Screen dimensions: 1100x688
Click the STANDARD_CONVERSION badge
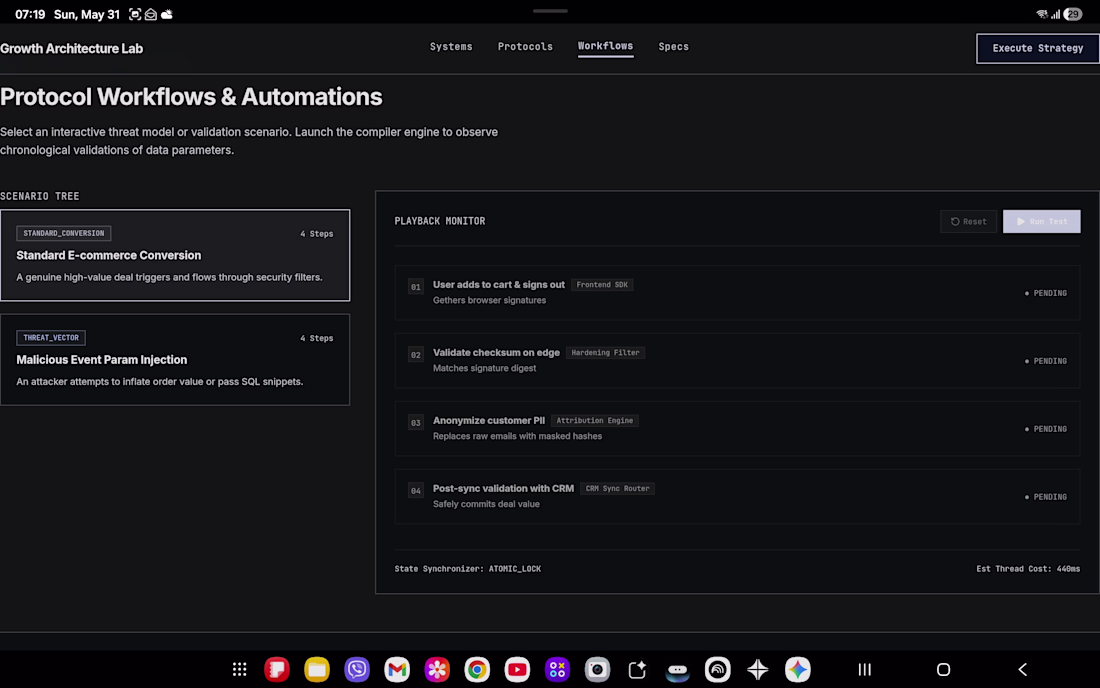pos(64,234)
